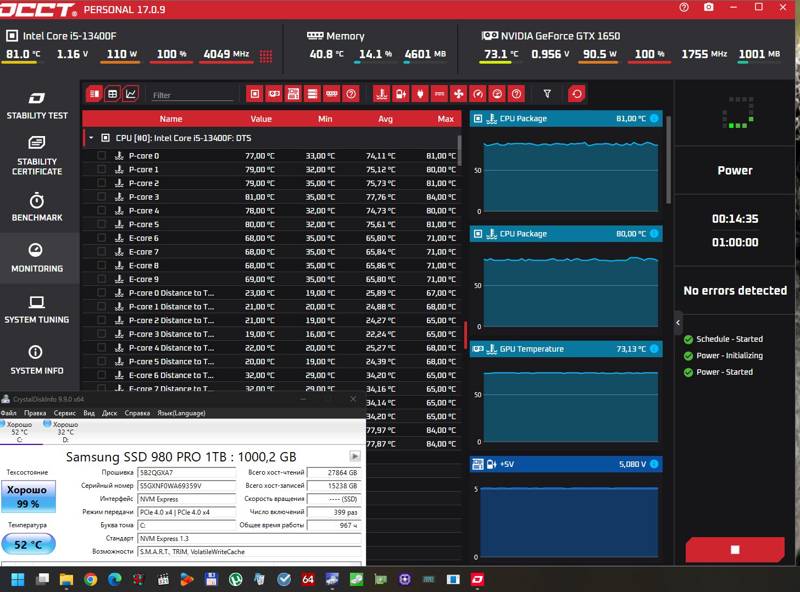Screen dimensions: 800x592
Task: Open uTorrent from the taskbar
Action: 235,579
